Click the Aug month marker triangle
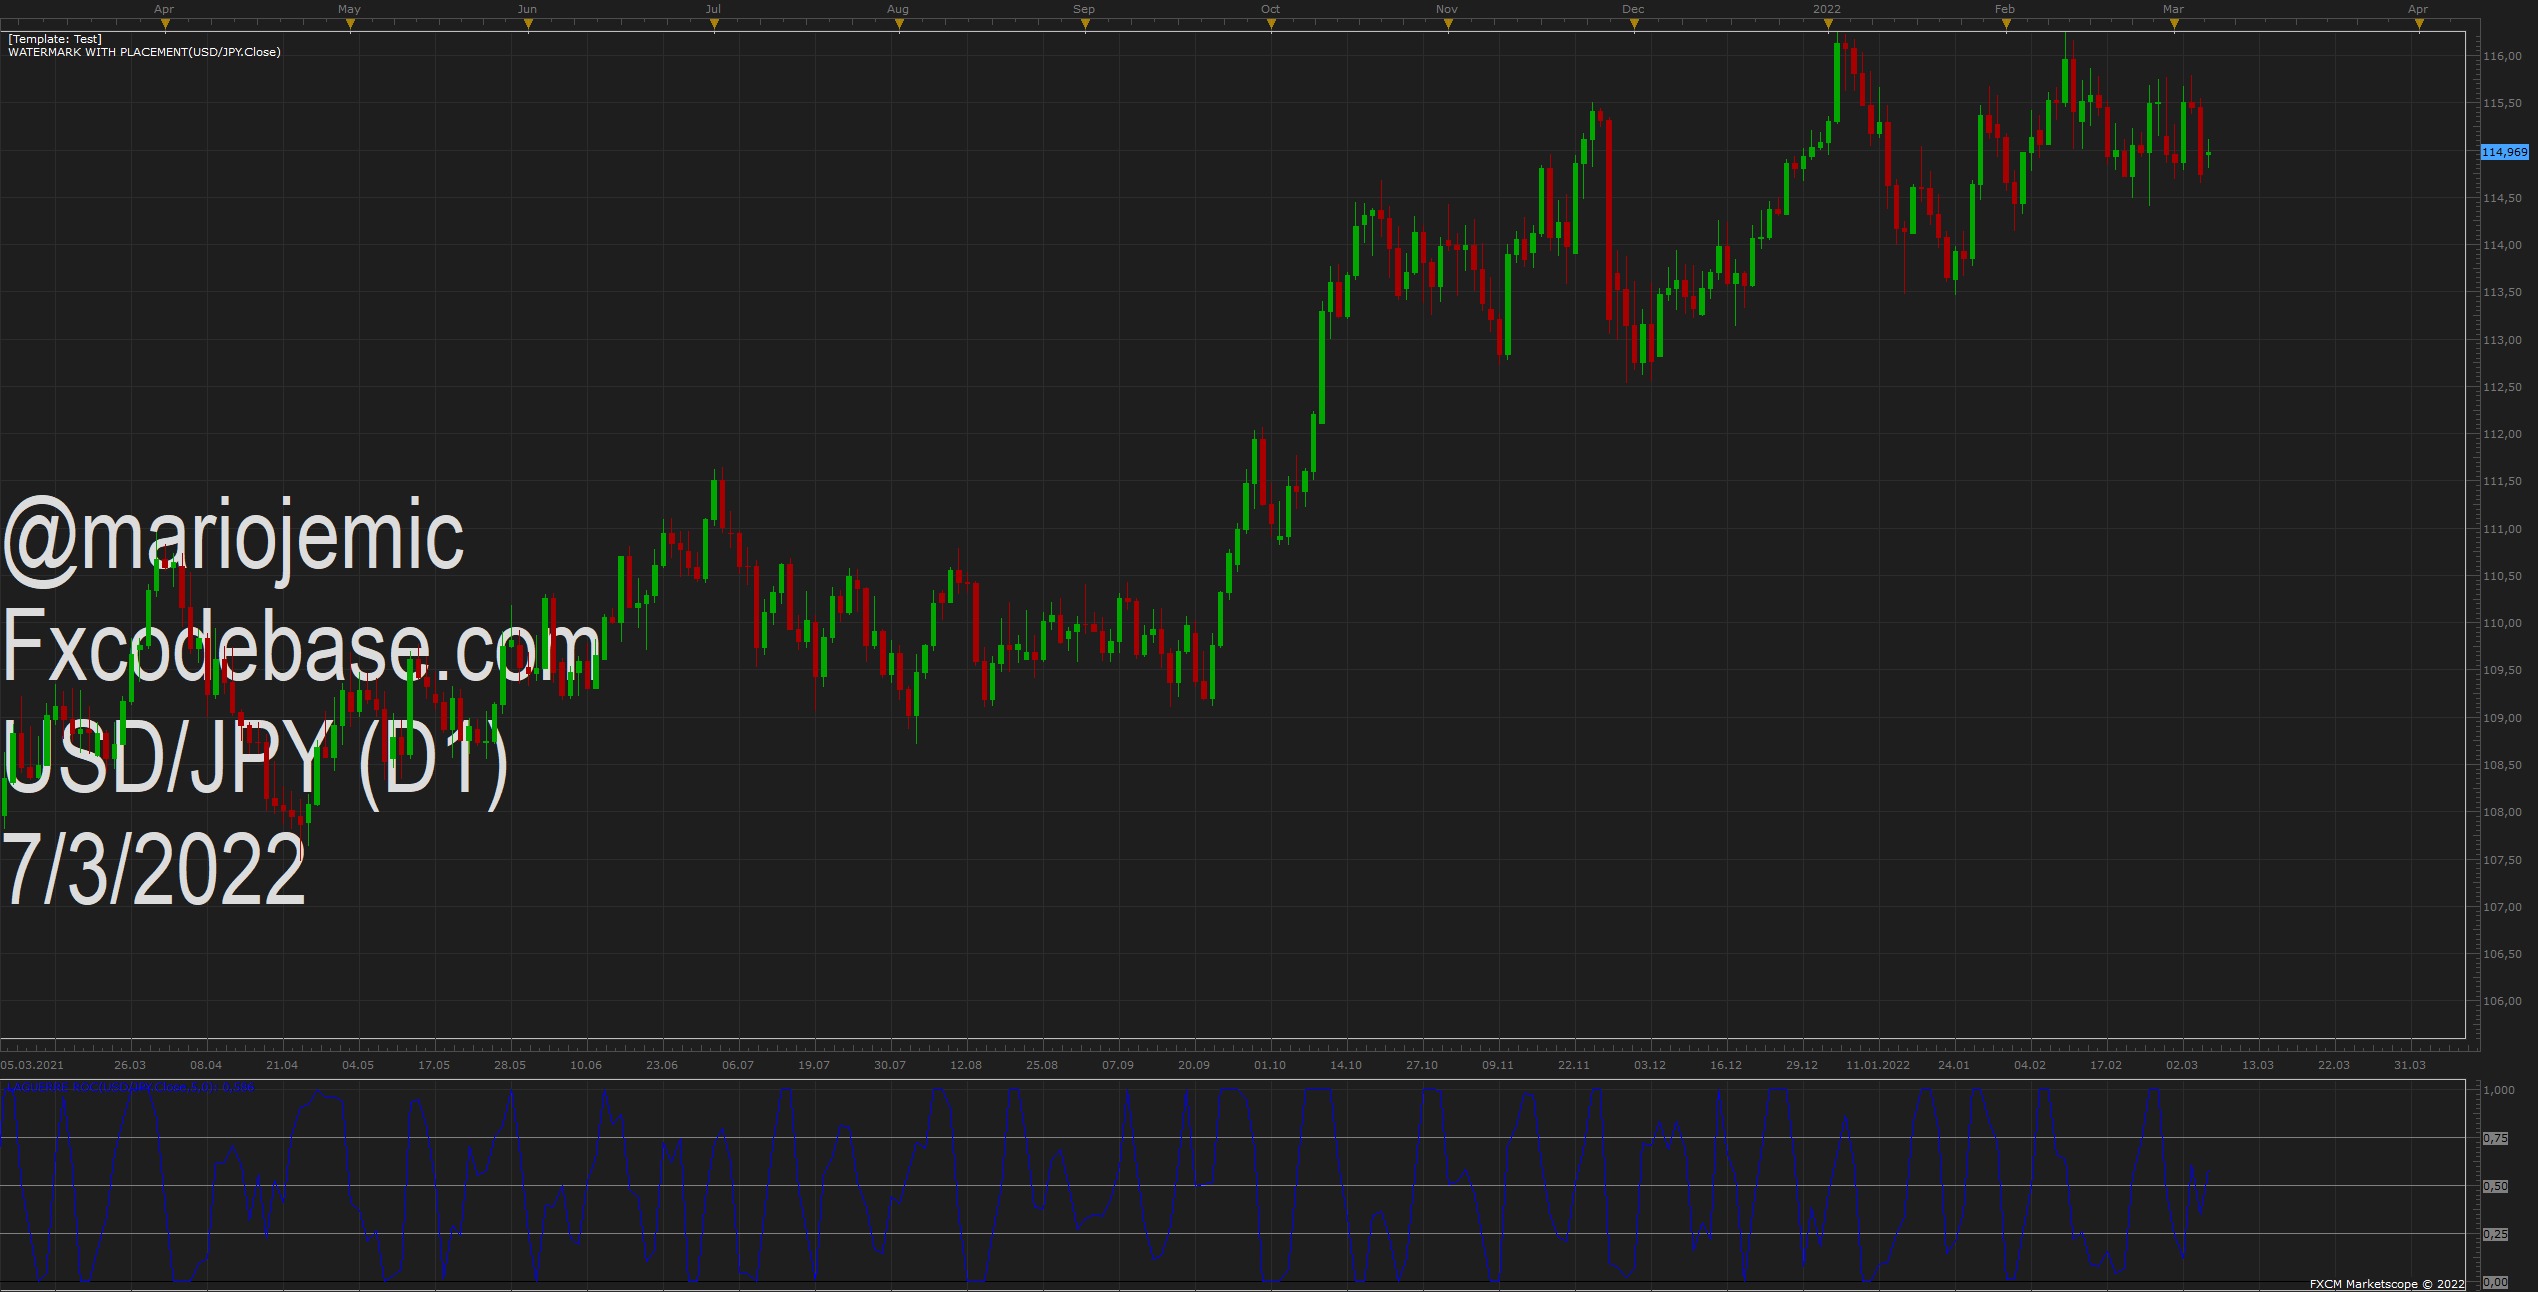Viewport: 2538px width, 1292px height. point(899,25)
